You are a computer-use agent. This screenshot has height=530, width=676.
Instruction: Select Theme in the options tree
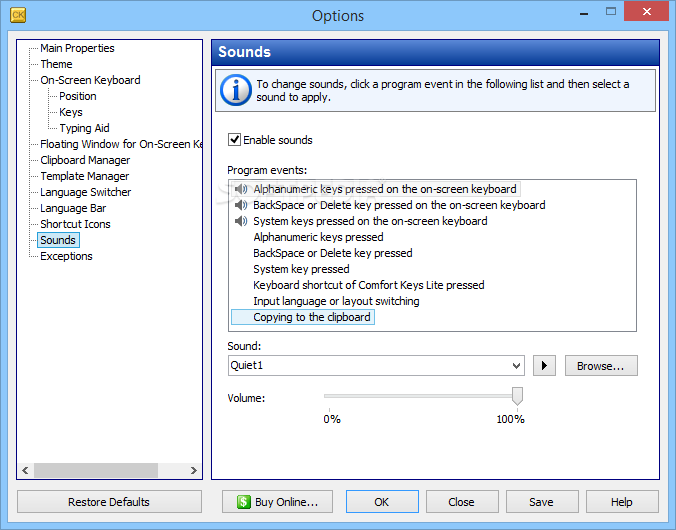tap(56, 64)
